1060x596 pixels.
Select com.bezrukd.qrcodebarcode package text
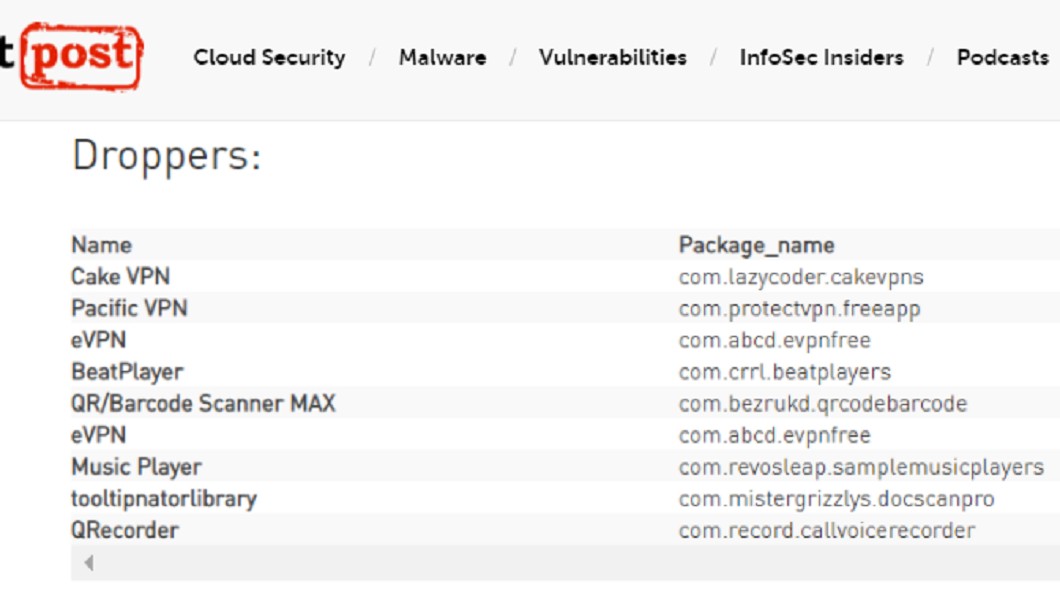tap(823, 404)
